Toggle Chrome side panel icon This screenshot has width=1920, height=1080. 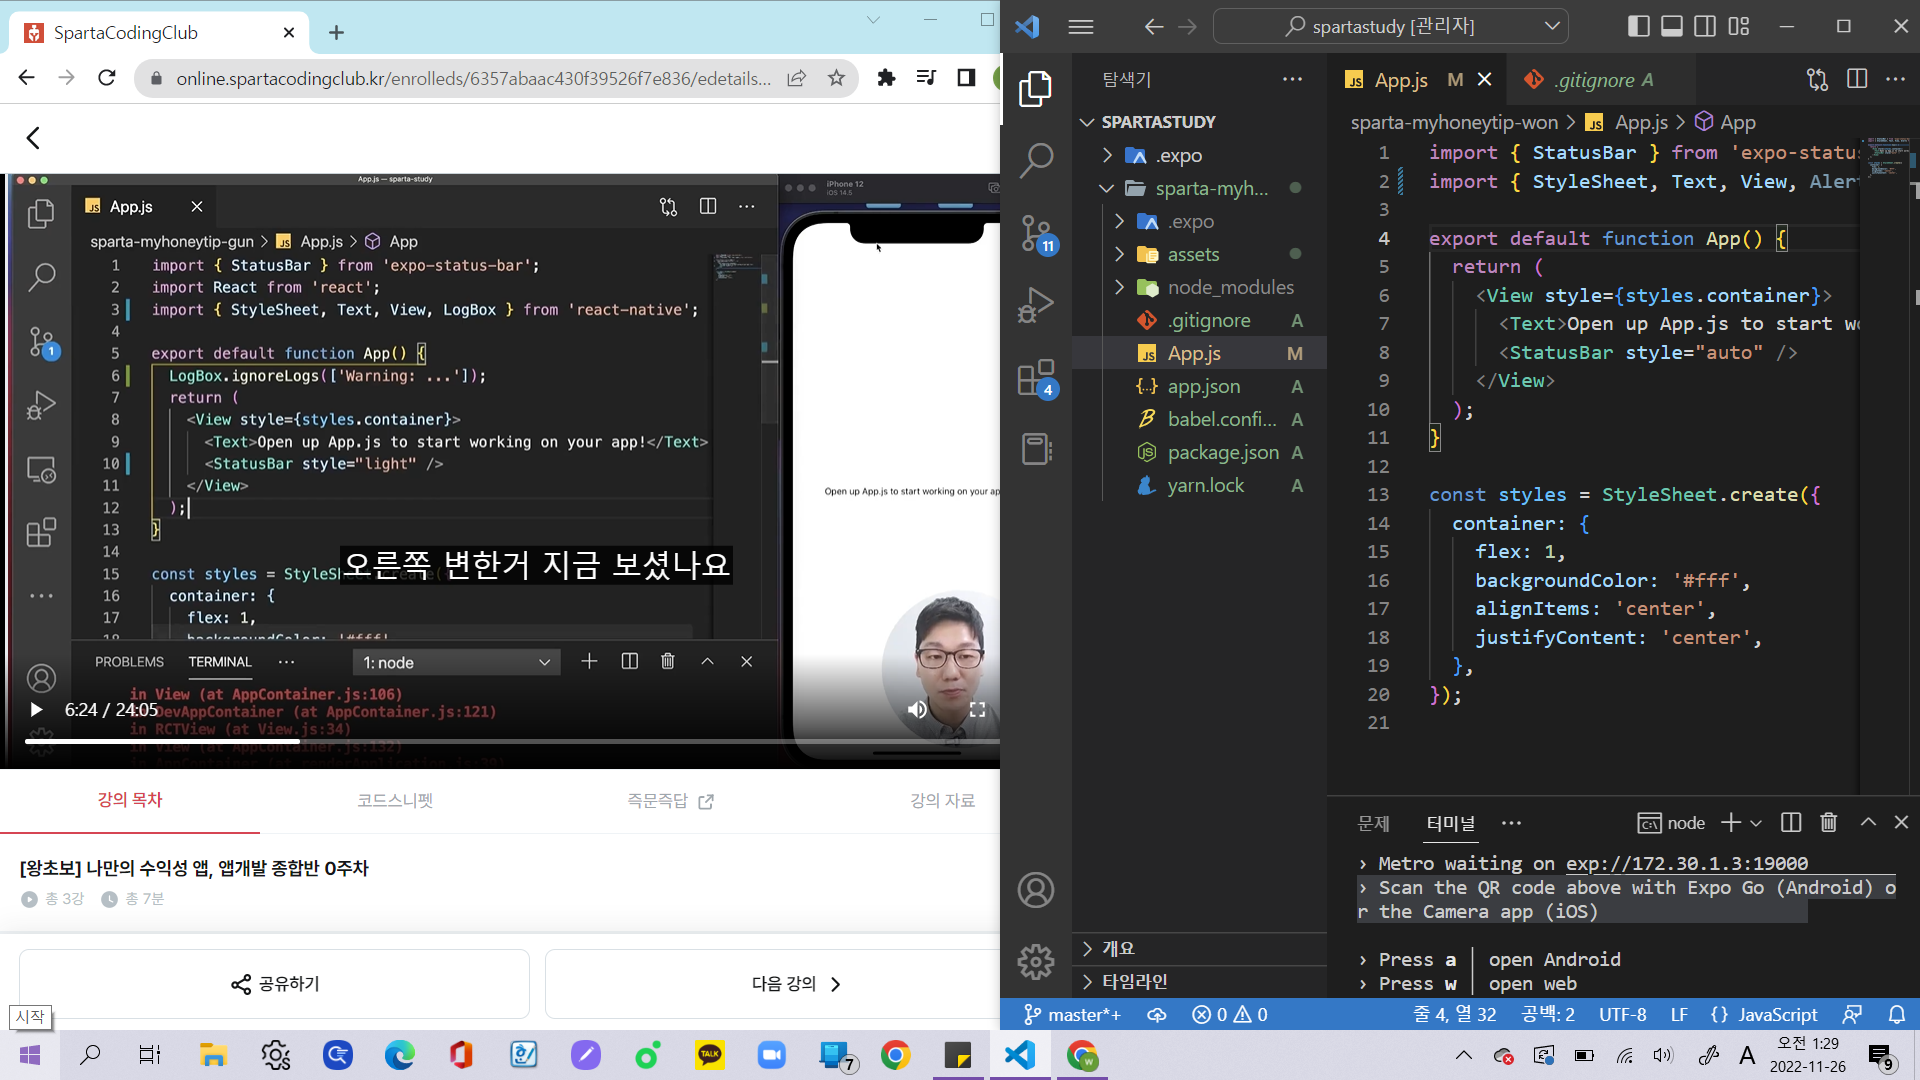point(966,78)
